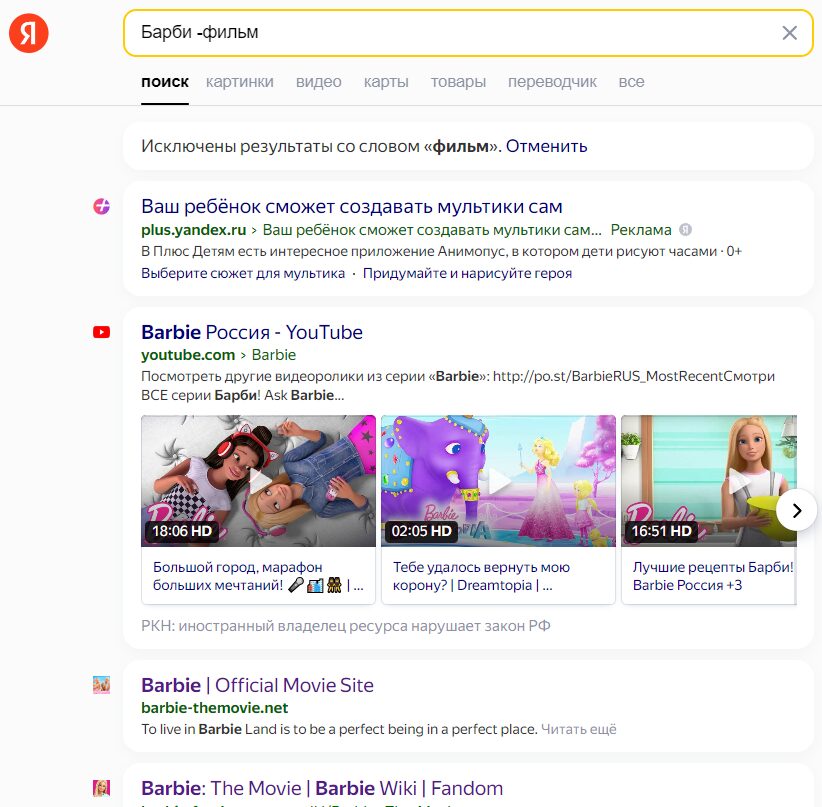Expand snippet with Читать ещё
The width and height of the screenshot is (822, 807).
point(578,729)
